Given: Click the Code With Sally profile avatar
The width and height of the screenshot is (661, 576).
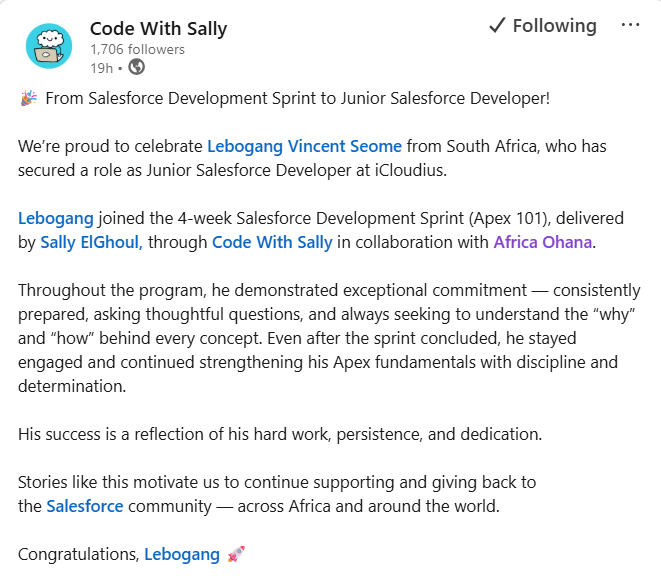Looking at the screenshot, I should pyautogui.click(x=46, y=46).
